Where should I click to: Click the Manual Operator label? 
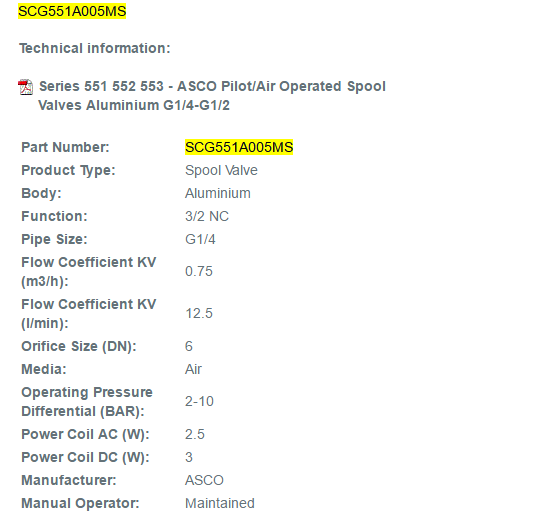(80, 503)
